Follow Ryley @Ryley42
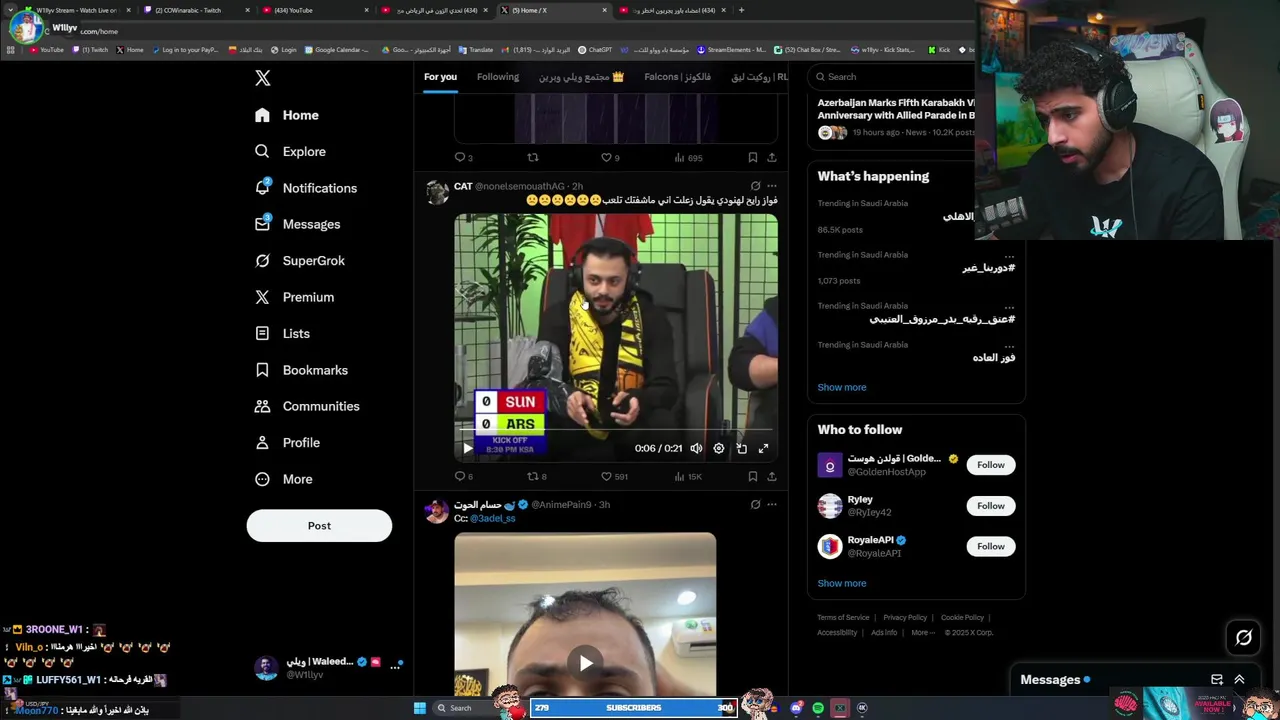 pos(991,506)
